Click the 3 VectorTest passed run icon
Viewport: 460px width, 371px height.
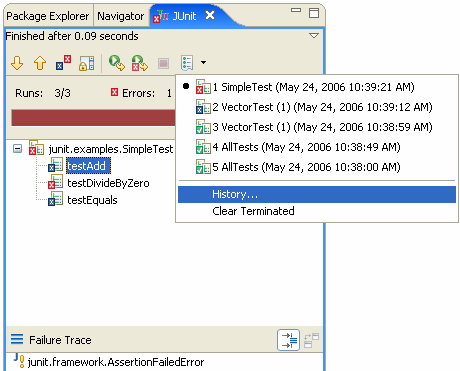click(x=203, y=126)
